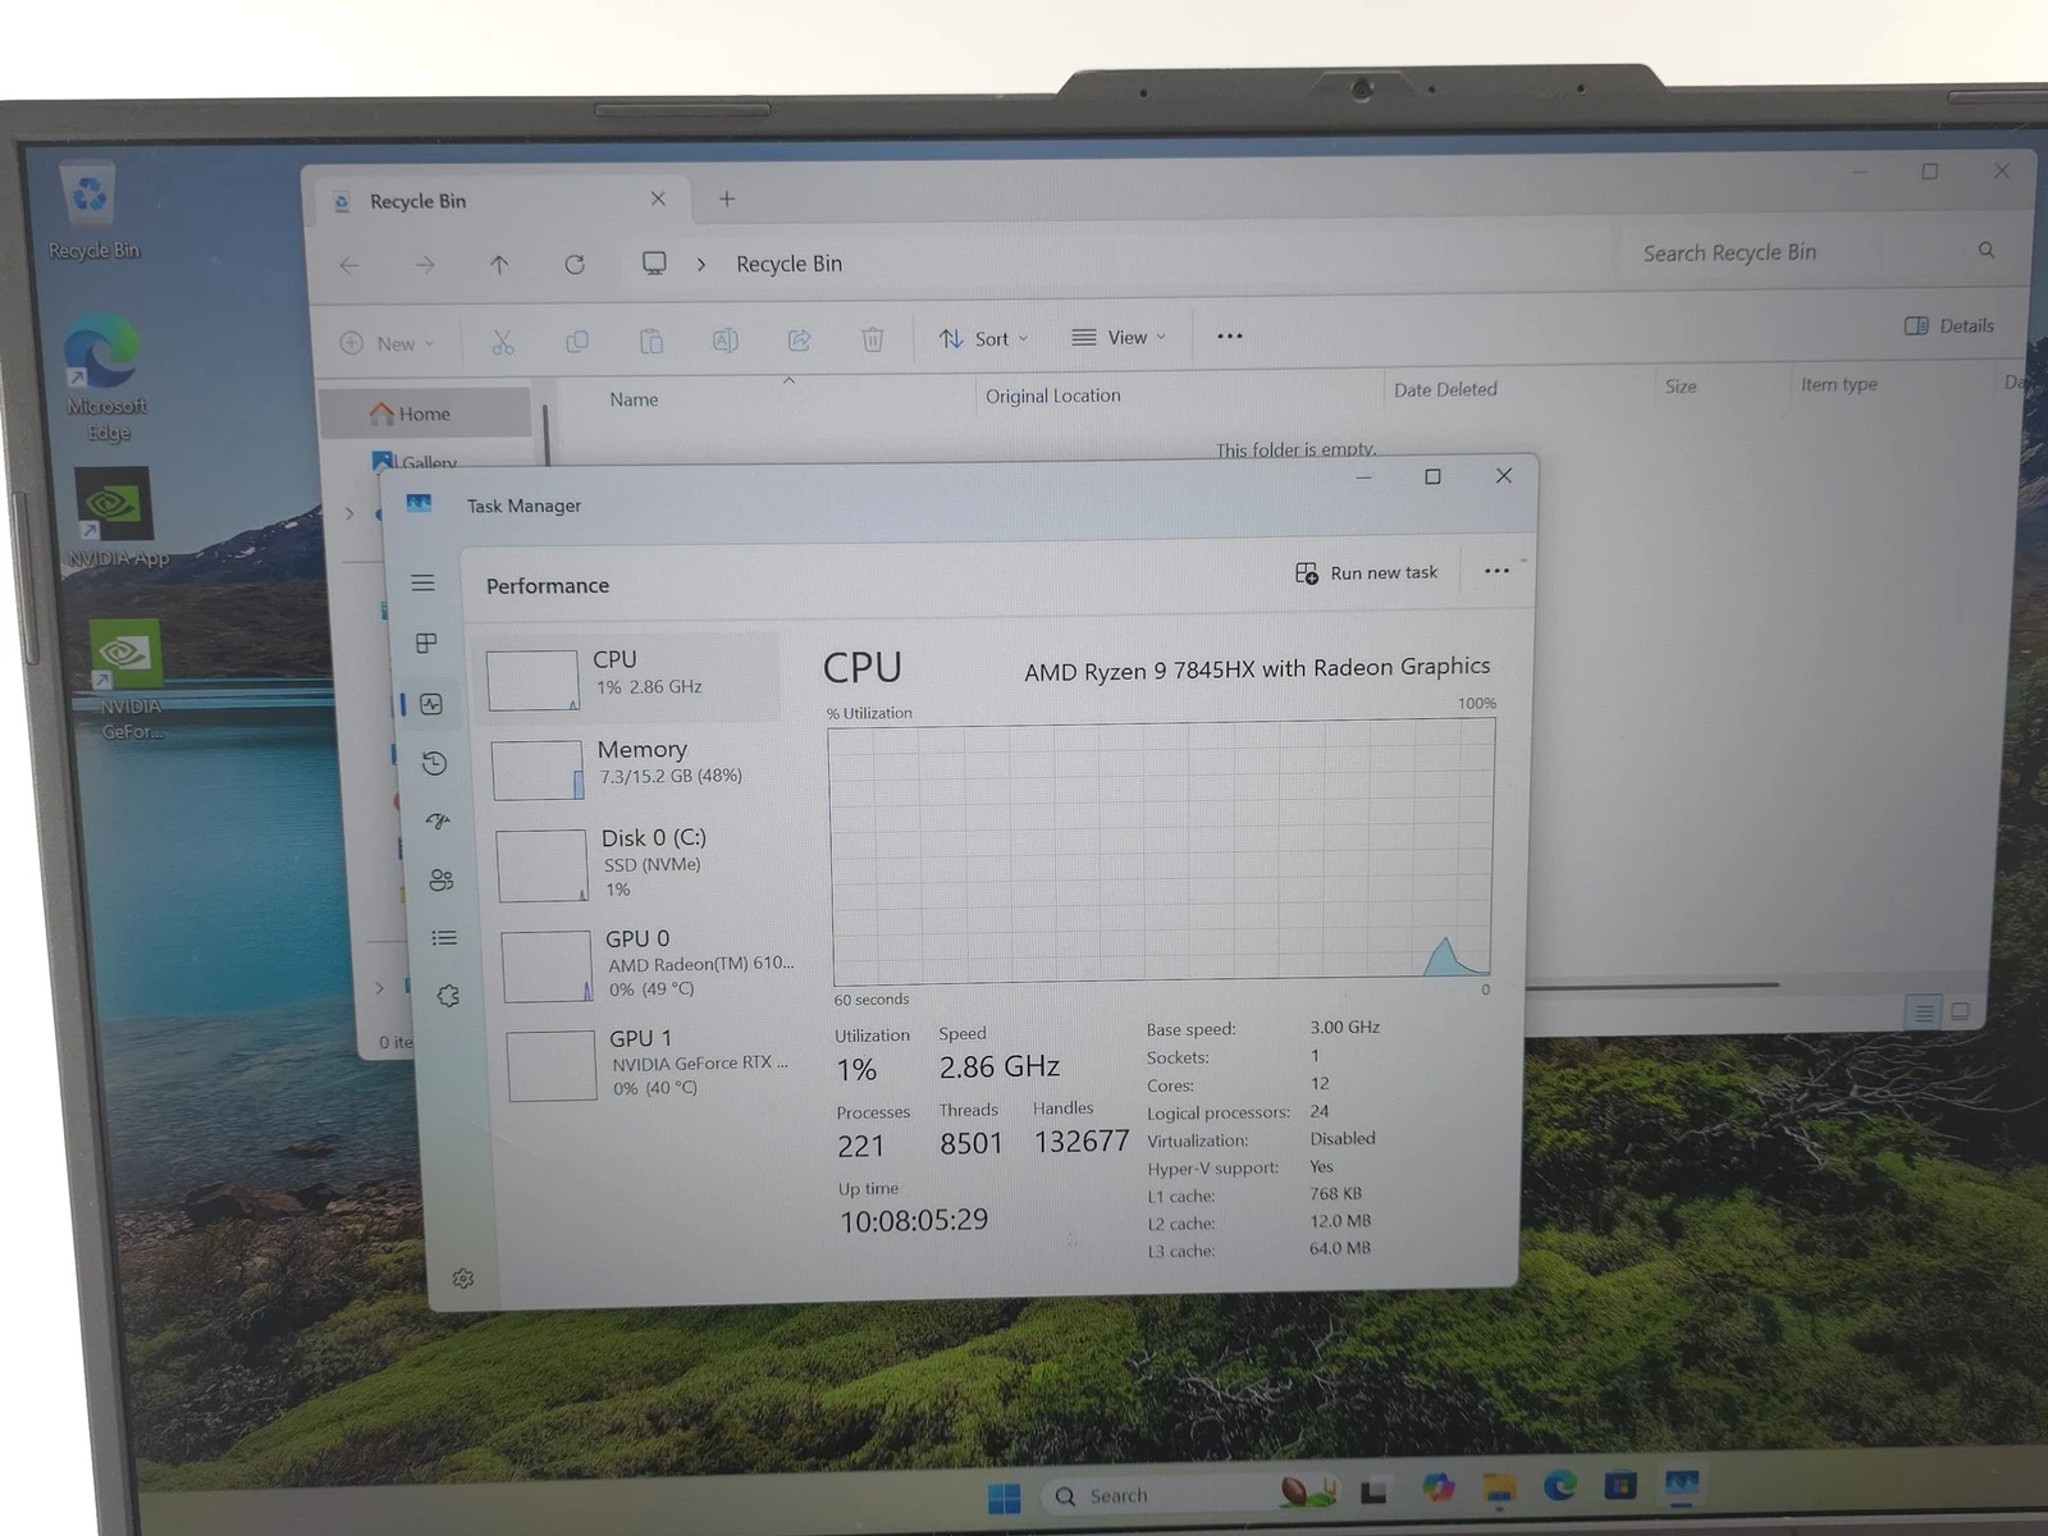Switch Explorer to details list view
This screenshot has height=1536, width=2048.
(x=1923, y=1013)
